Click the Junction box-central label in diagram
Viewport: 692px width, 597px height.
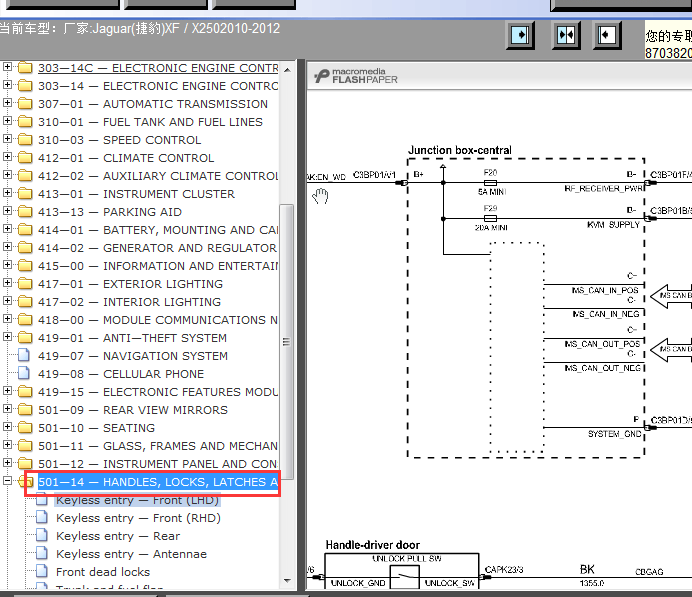[459, 150]
